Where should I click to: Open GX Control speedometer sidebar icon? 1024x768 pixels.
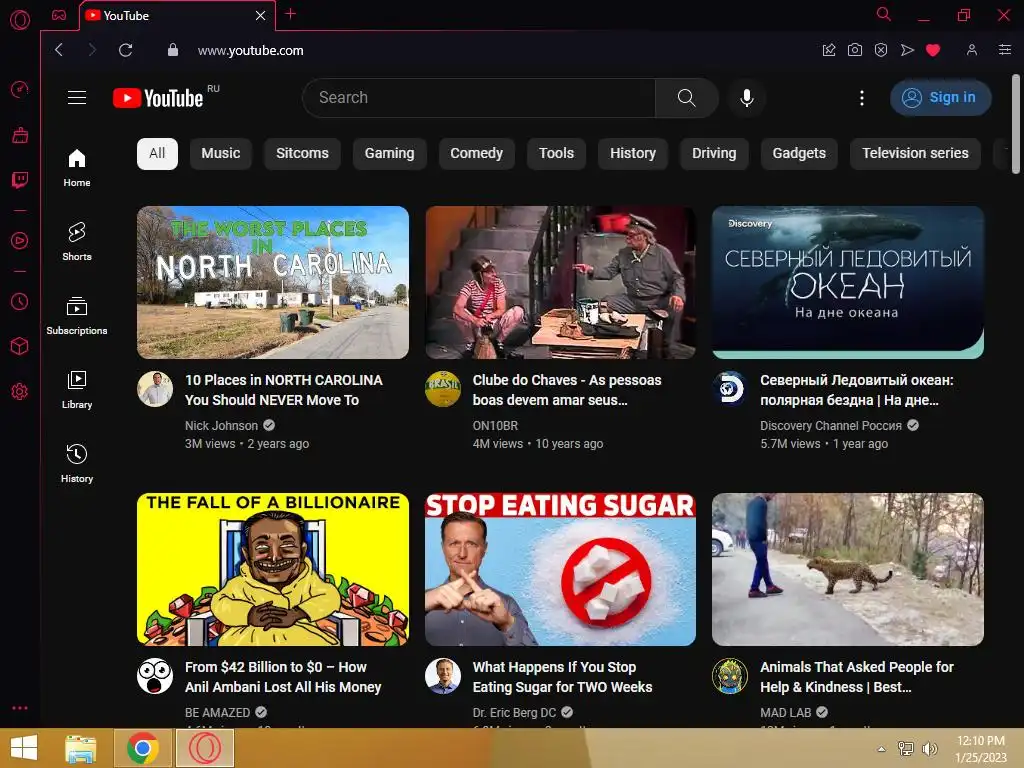pyautogui.click(x=20, y=89)
